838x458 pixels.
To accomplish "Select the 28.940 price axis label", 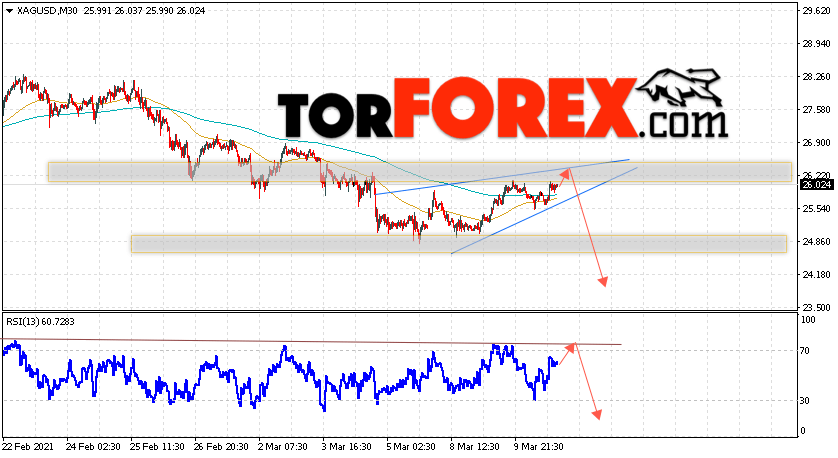I will pos(817,44).
